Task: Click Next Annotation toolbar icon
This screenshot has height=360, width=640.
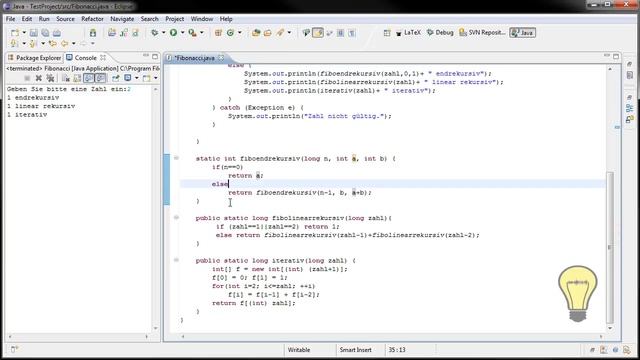Action: coord(15,43)
